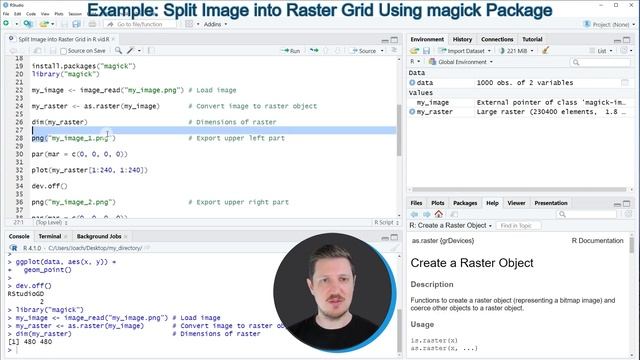Click the Show in new window editor icon
This screenshot has height=360, width=640.
[x=37, y=51]
